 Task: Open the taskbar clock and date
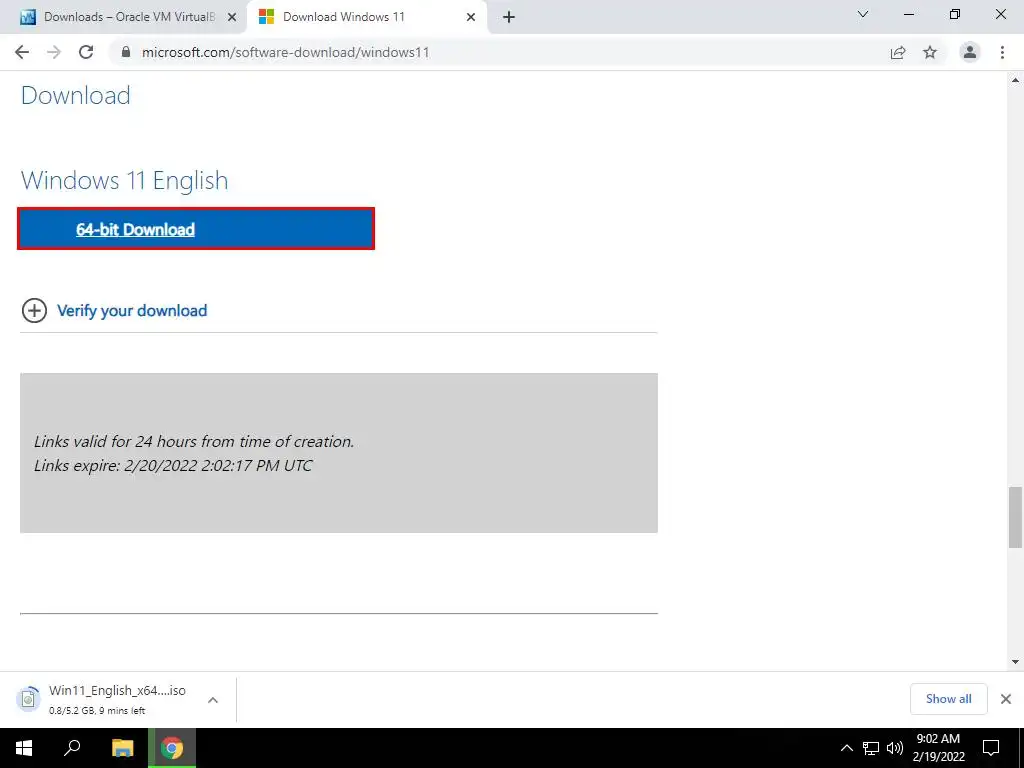point(938,748)
